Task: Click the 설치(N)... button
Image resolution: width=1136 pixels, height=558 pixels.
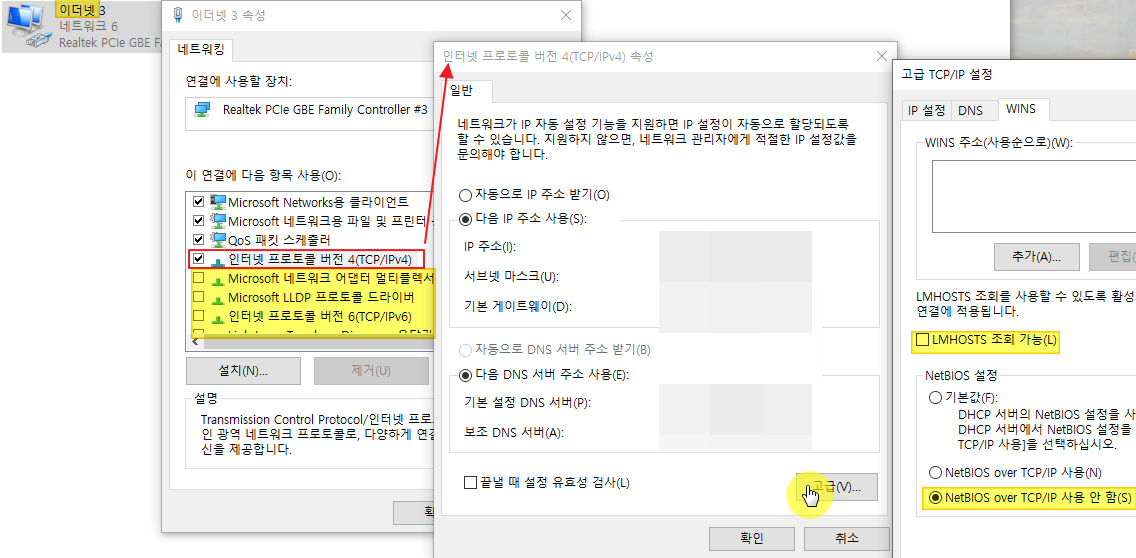Action: (243, 371)
